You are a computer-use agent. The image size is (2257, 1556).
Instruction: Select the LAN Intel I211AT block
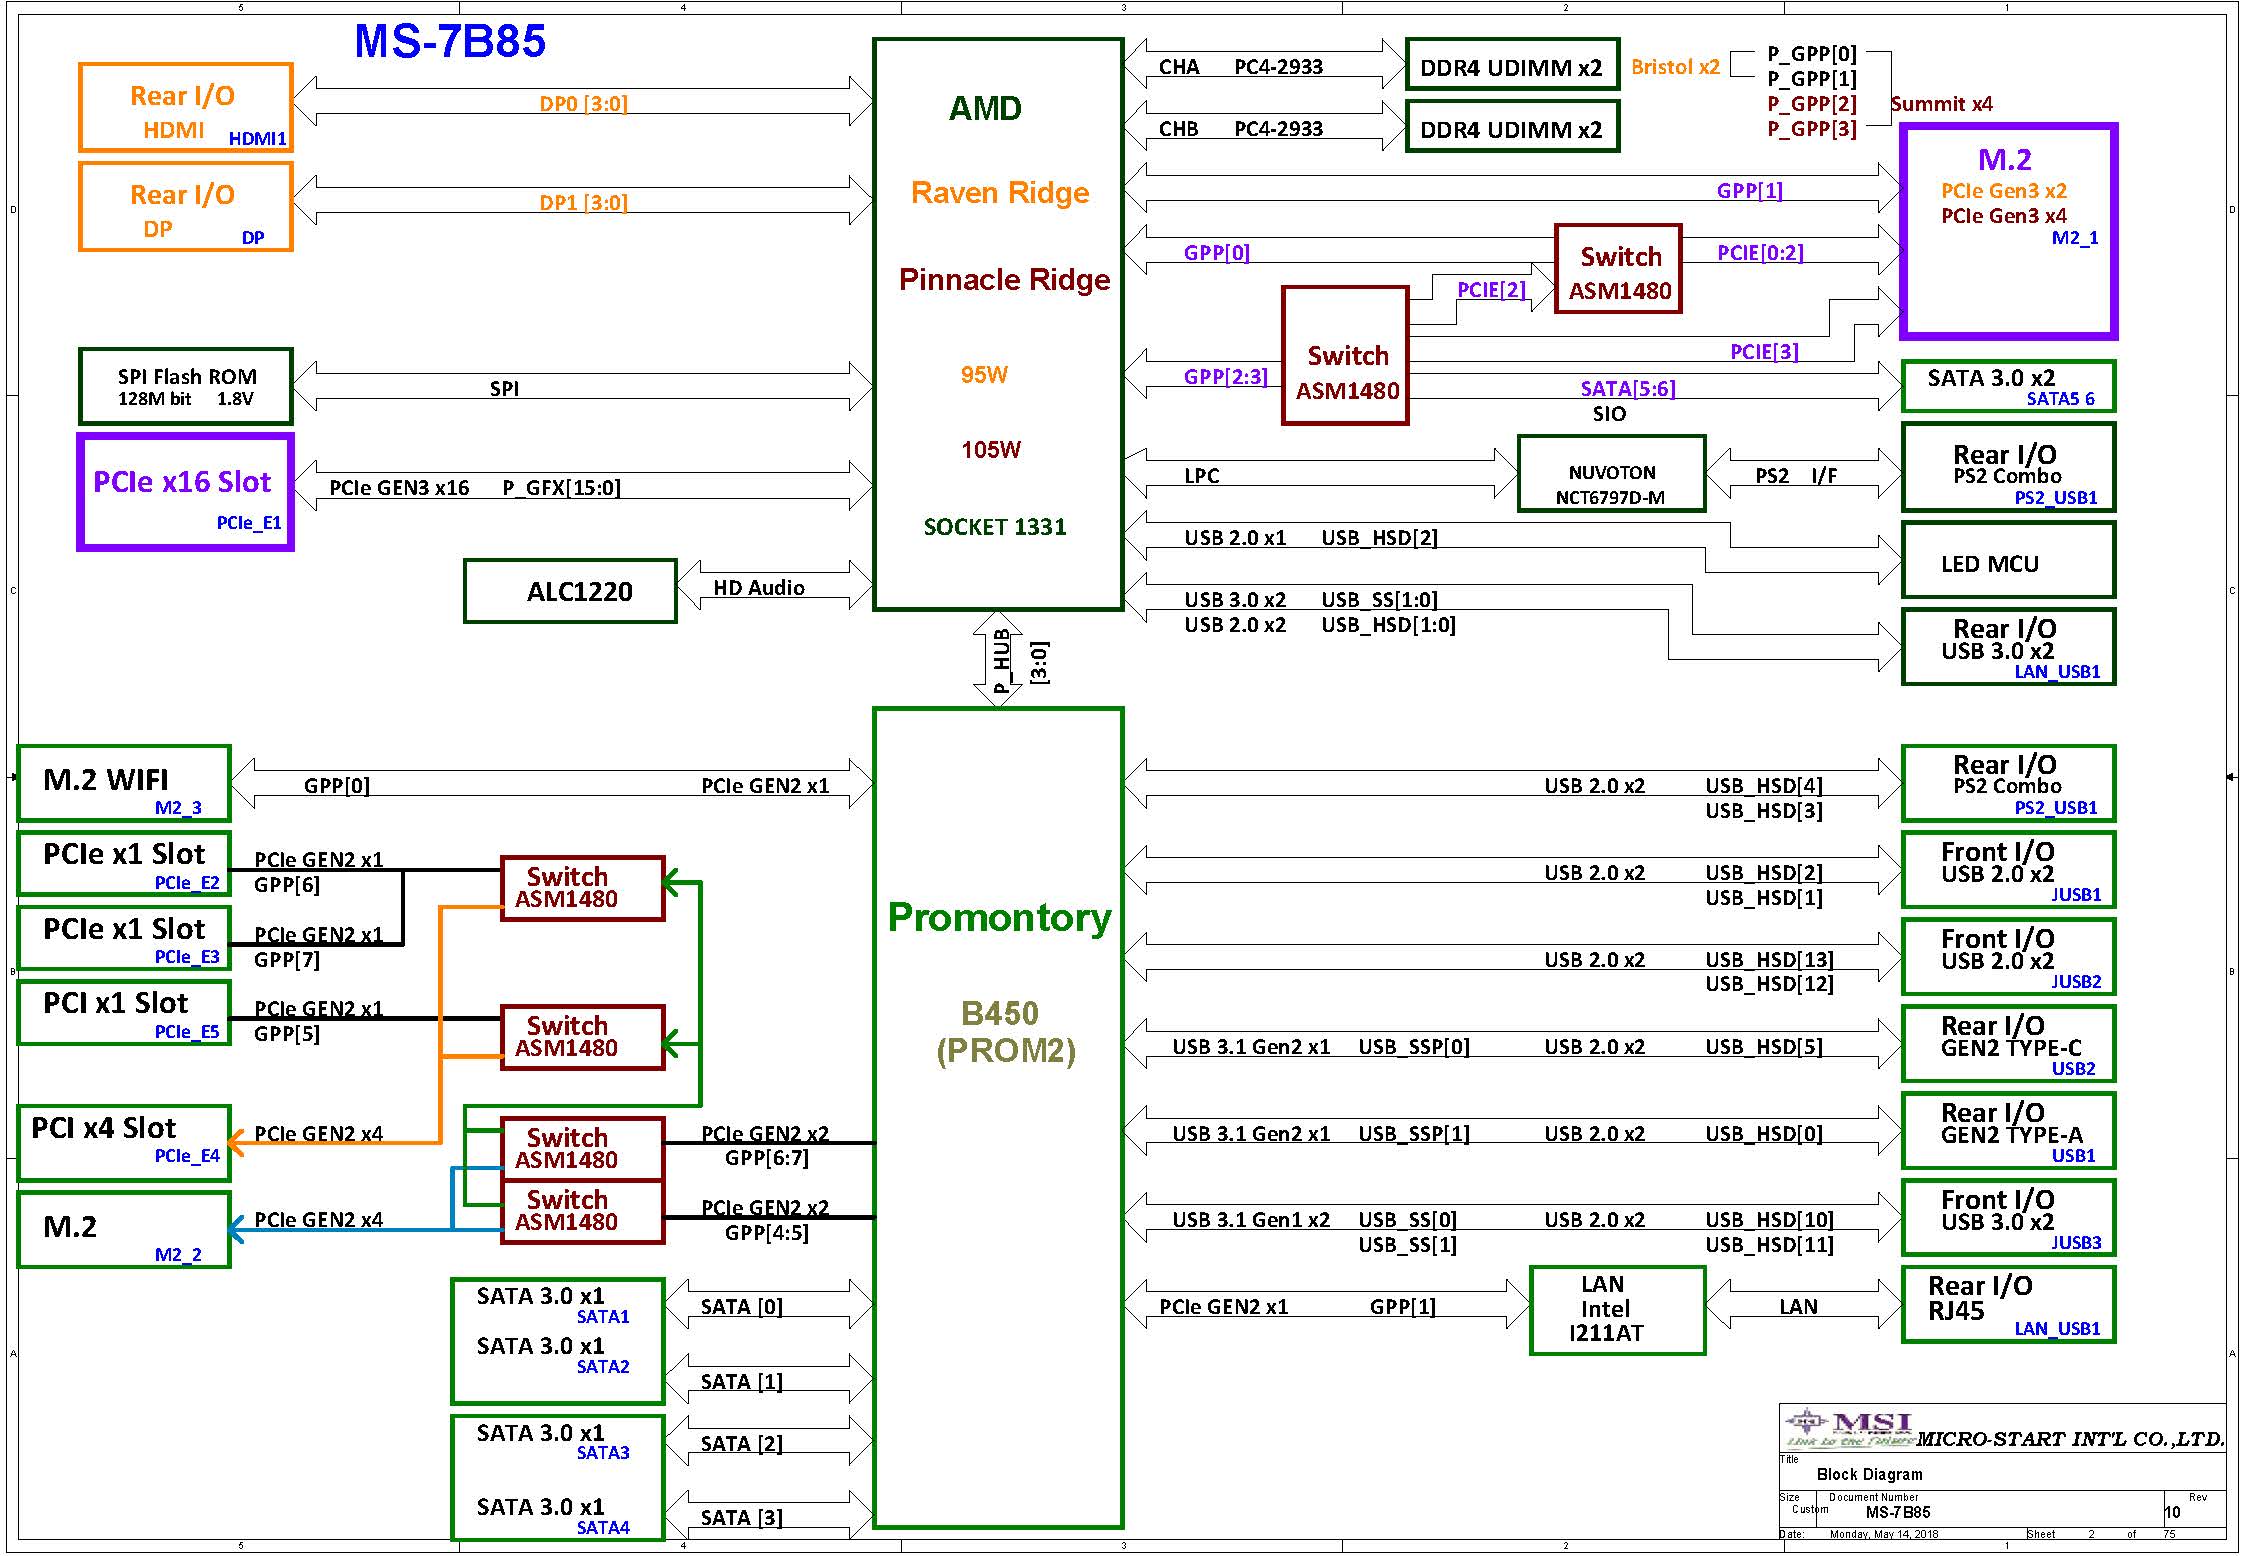pyautogui.click(x=1617, y=1311)
